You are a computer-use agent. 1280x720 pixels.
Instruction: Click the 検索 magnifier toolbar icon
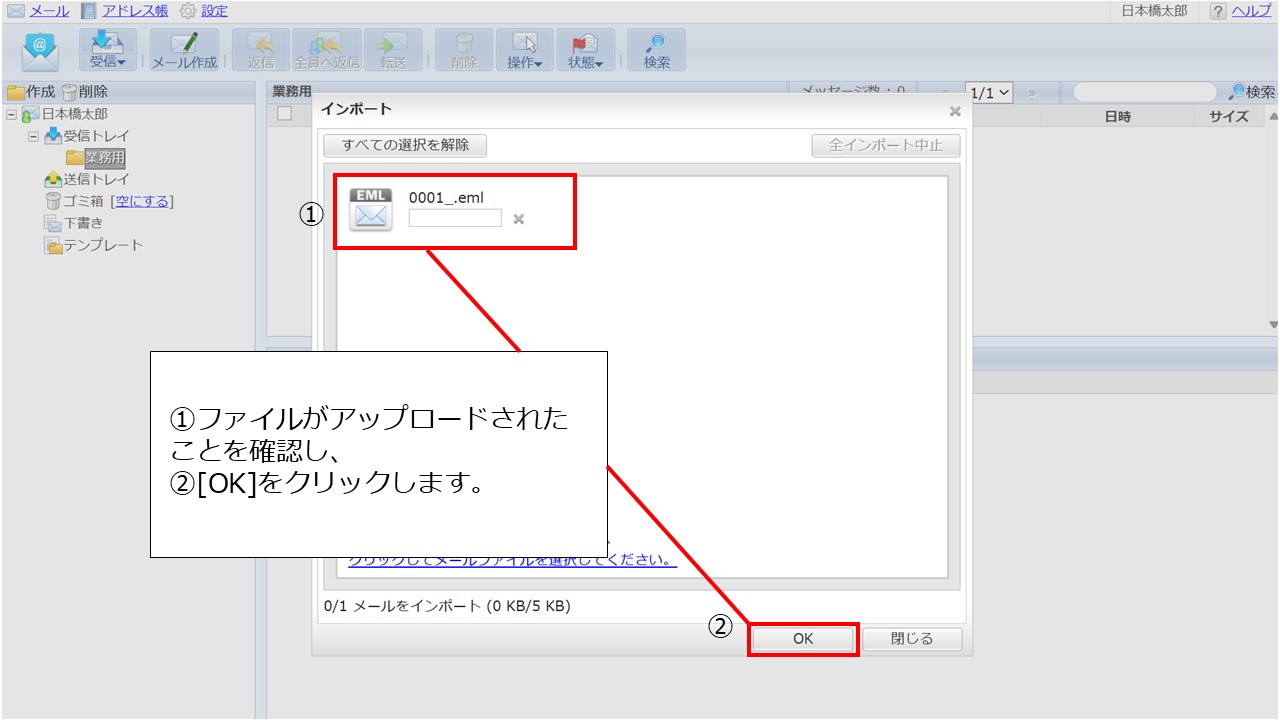pos(656,50)
